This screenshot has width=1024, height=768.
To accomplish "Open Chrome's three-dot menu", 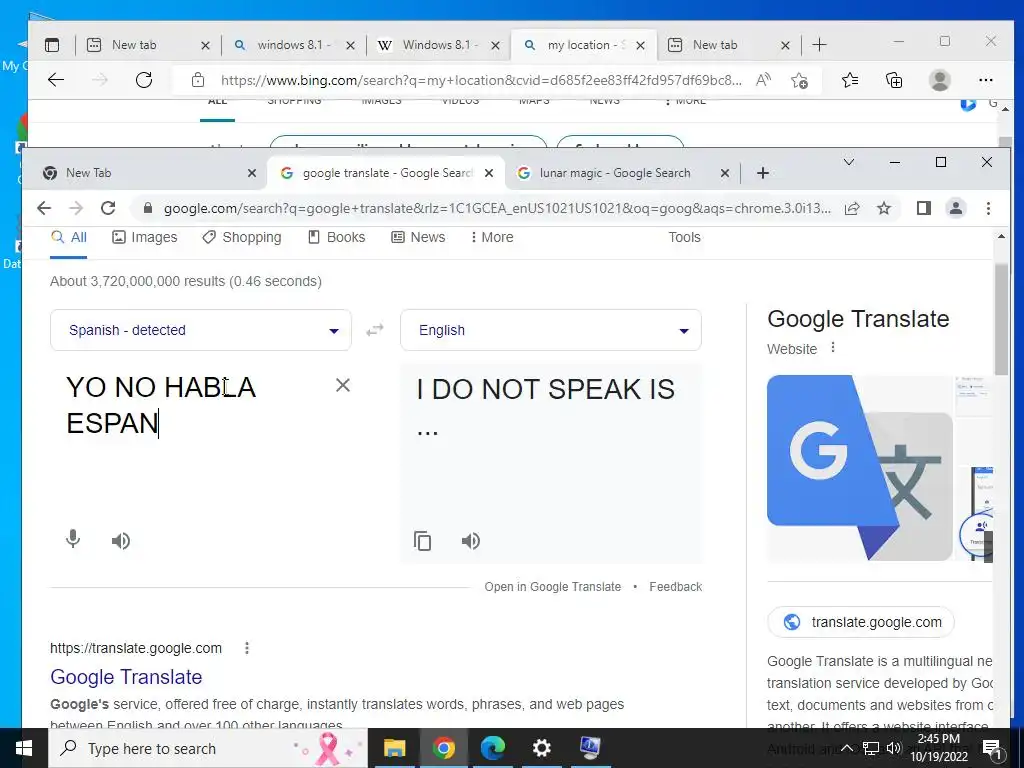I will tap(988, 208).
